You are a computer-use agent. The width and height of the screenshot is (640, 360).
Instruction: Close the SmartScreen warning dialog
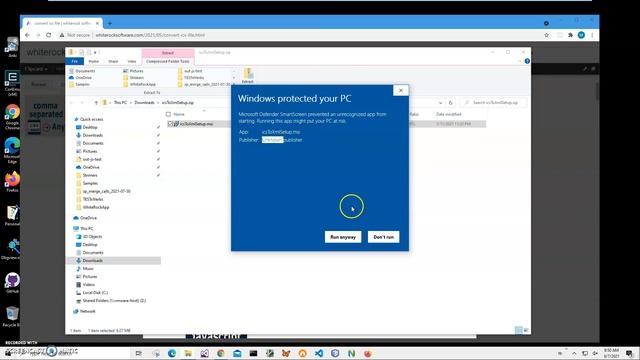point(400,90)
